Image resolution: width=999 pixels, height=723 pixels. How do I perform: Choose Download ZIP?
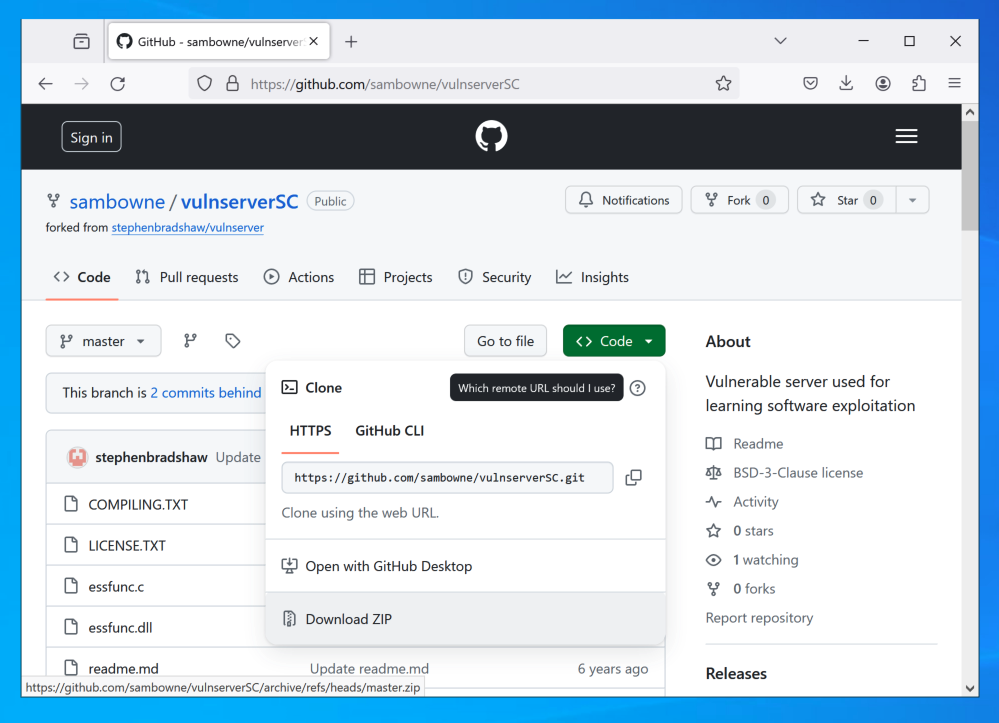[x=466, y=619]
